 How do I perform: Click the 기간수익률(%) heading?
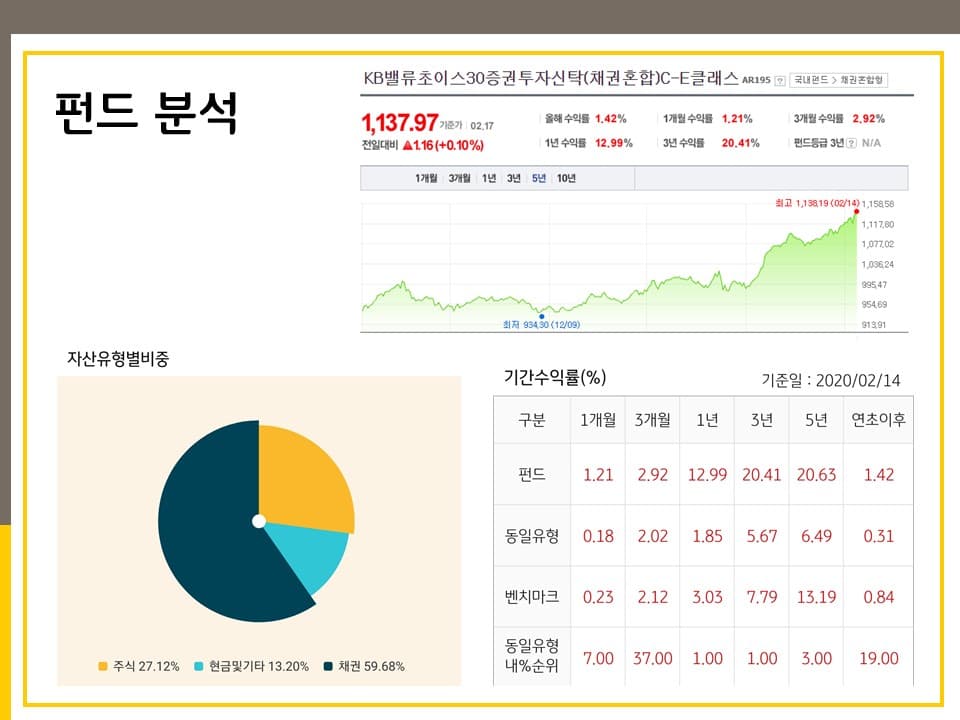point(555,377)
